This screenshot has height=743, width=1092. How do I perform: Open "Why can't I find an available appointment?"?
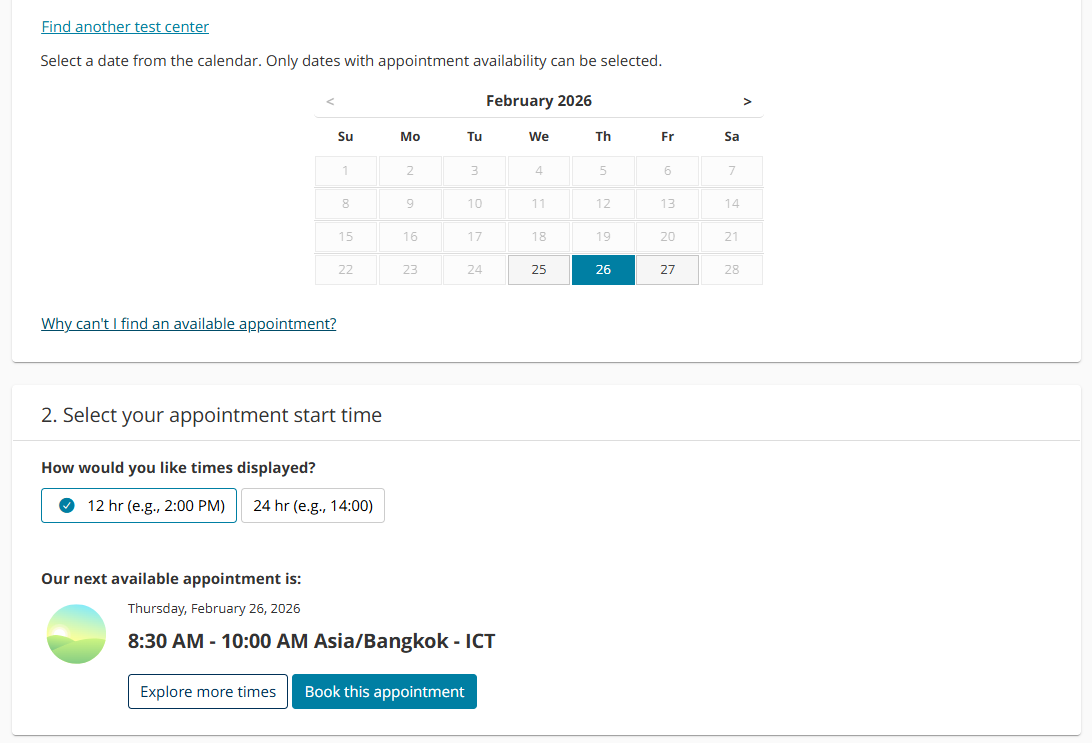pyautogui.click(x=188, y=324)
